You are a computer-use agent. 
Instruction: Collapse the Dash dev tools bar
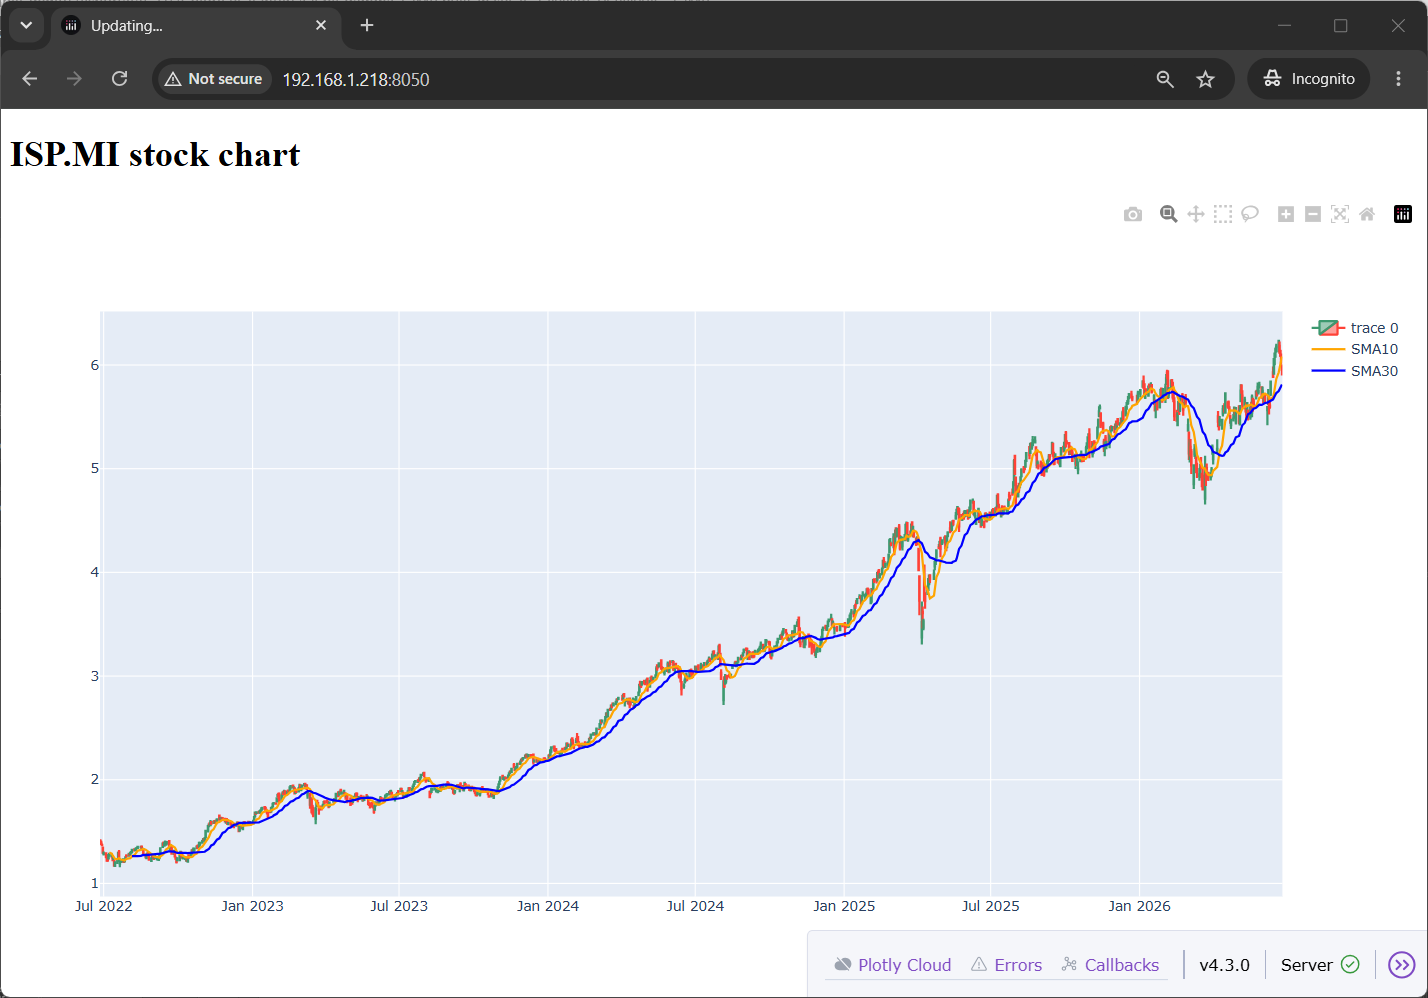[1402, 965]
